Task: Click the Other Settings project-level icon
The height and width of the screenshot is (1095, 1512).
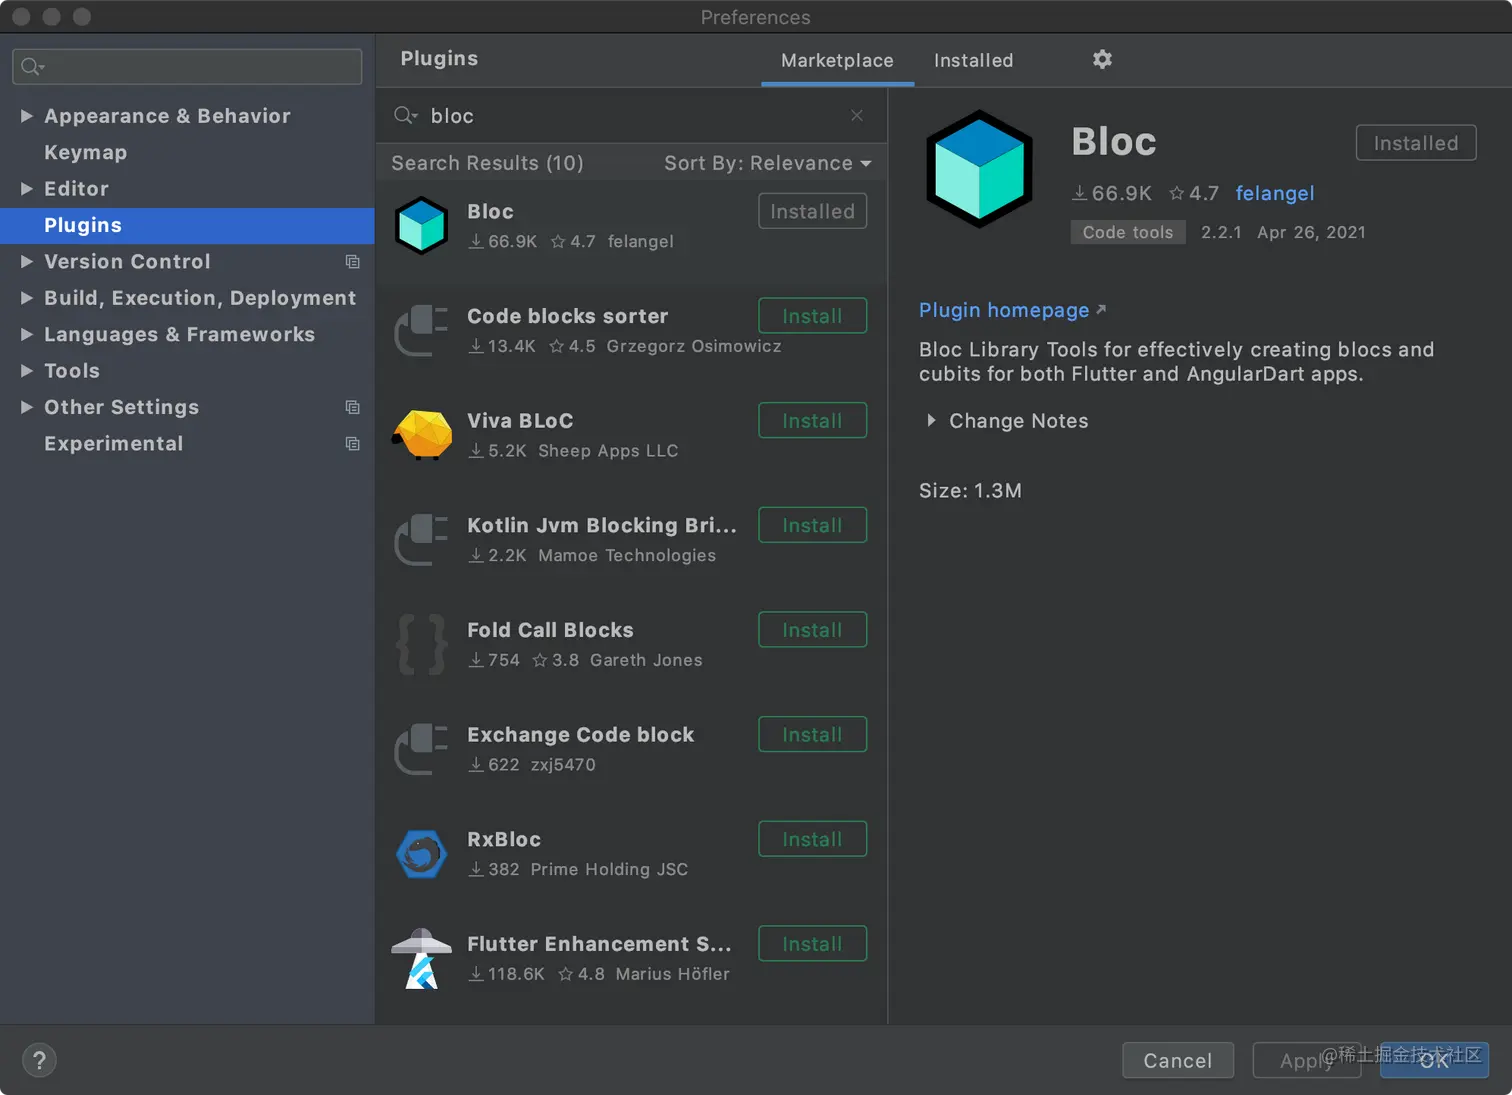Action: click(352, 407)
